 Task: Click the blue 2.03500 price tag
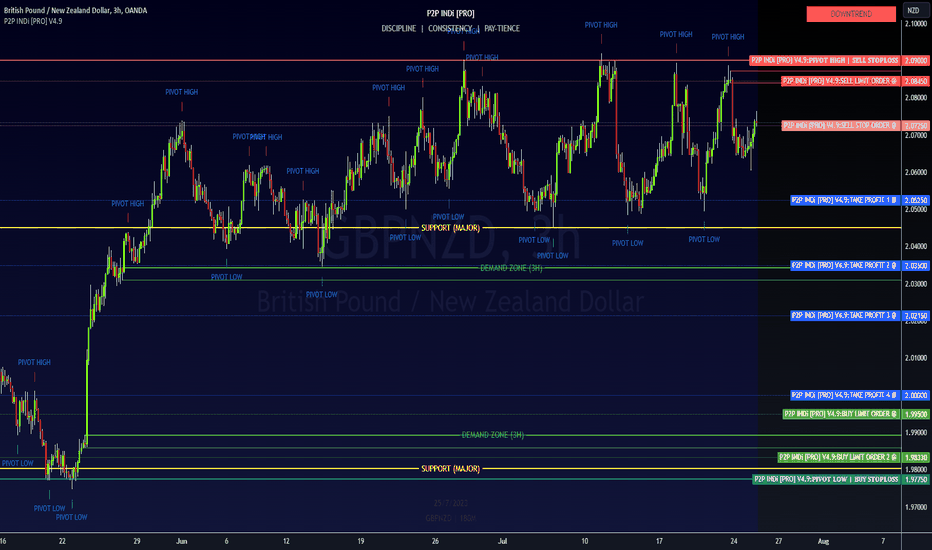click(x=916, y=266)
